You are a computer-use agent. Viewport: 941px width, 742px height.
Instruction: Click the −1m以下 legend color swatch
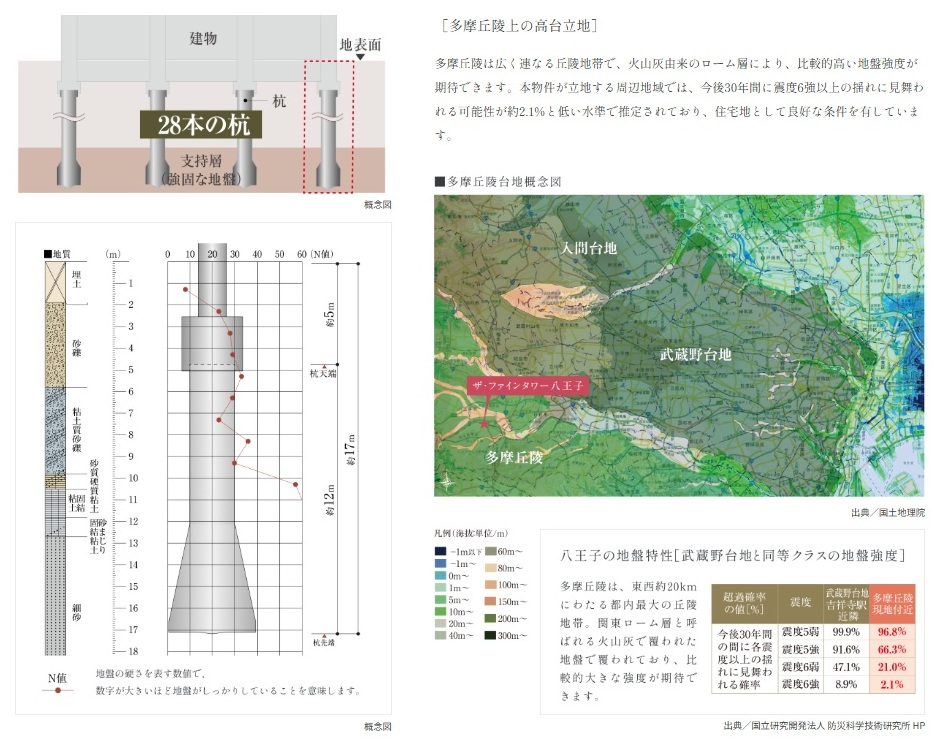click(441, 551)
